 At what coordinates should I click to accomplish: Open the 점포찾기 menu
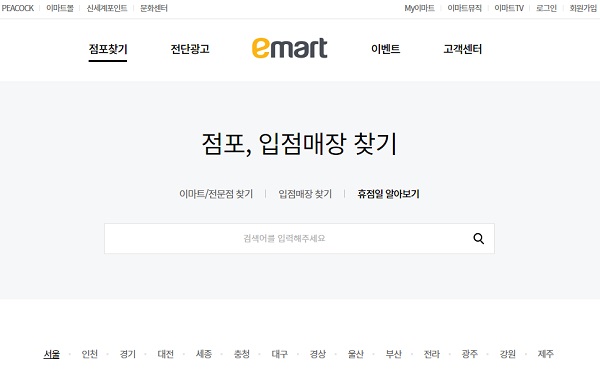(x=108, y=49)
